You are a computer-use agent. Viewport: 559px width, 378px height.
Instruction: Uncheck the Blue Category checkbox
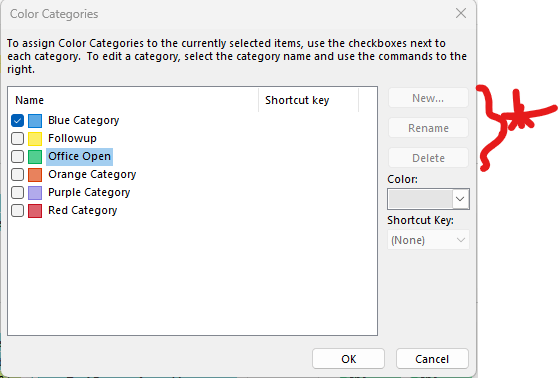pyautogui.click(x=17, y=121)
